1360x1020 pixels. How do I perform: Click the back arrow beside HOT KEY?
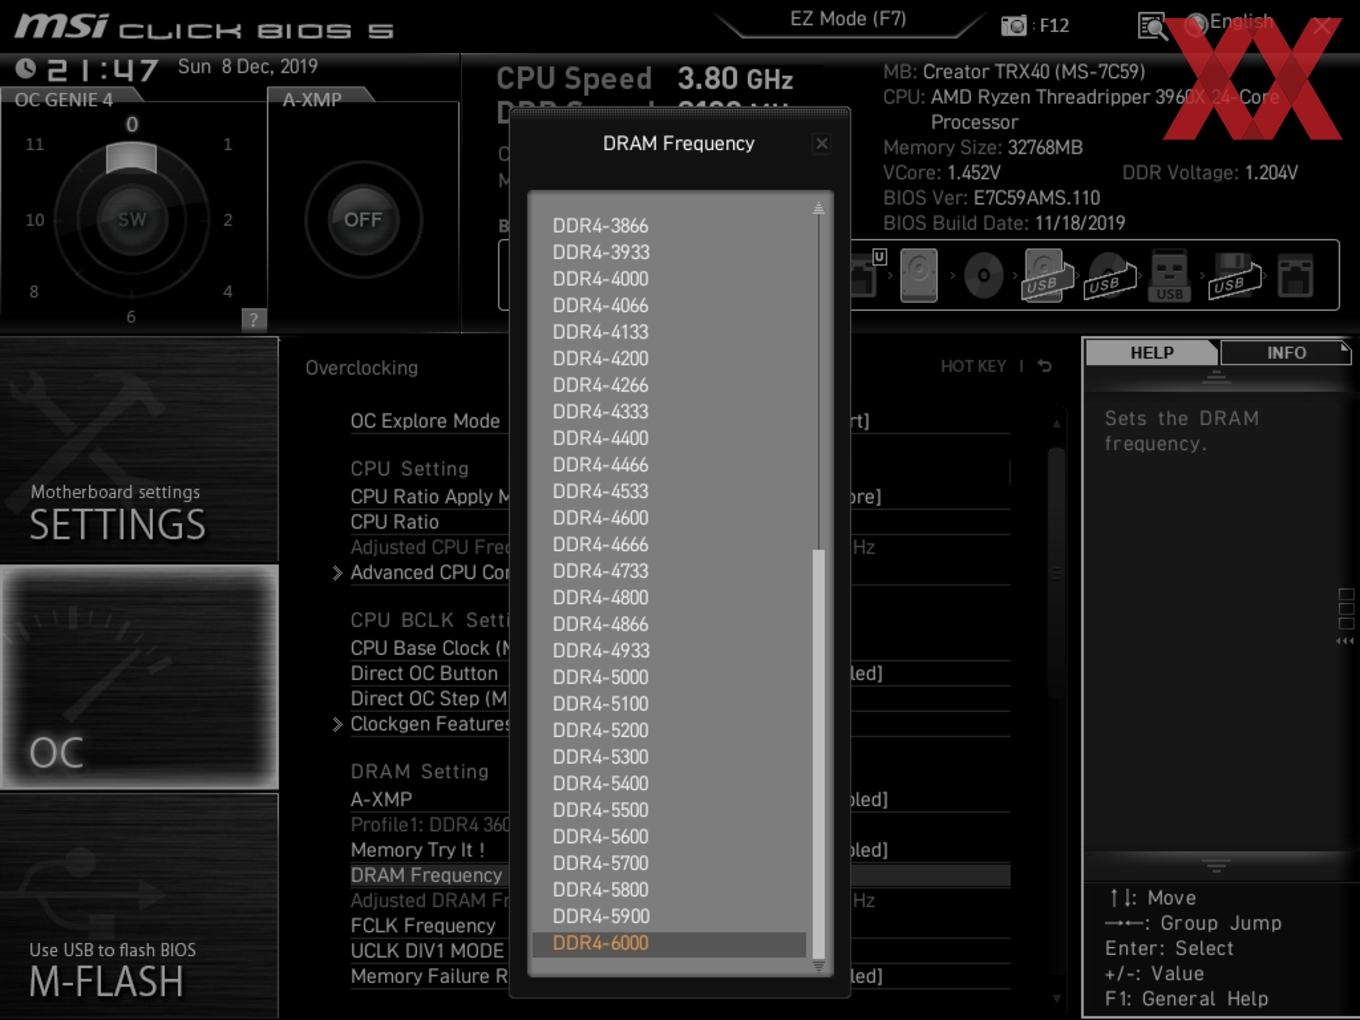pos(1045,366)
